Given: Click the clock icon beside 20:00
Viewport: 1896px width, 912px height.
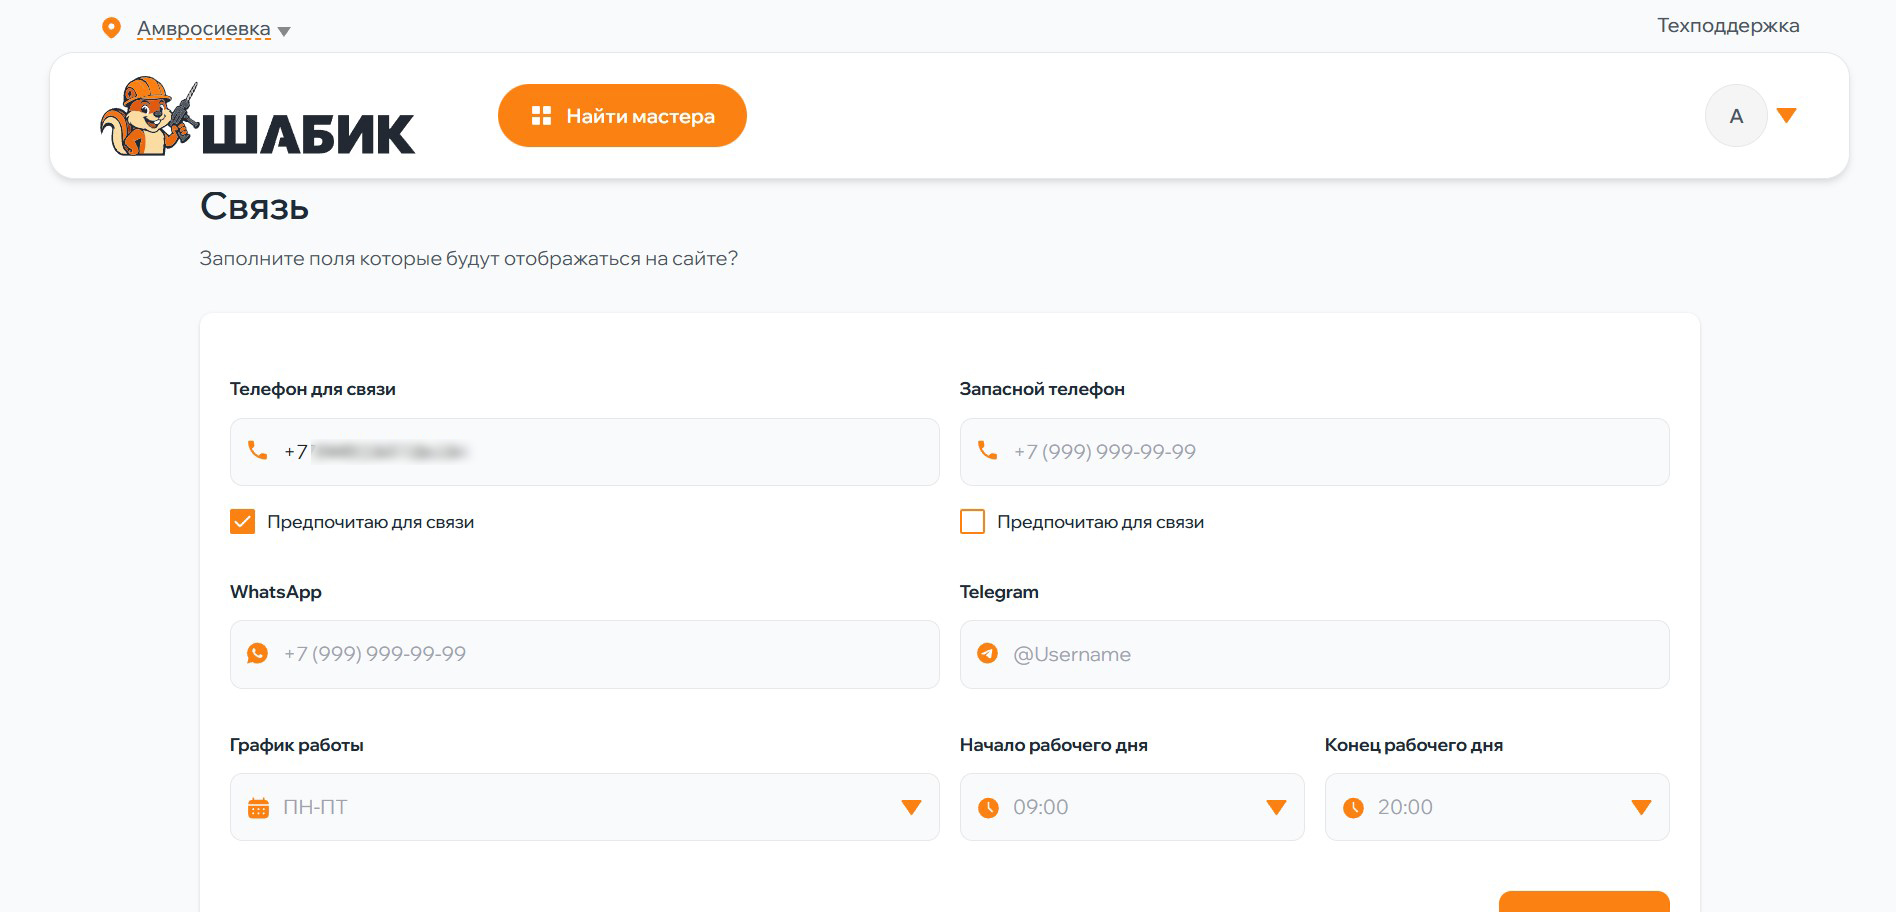Looking at the screenshot, I should click(x=1353, y=808).
